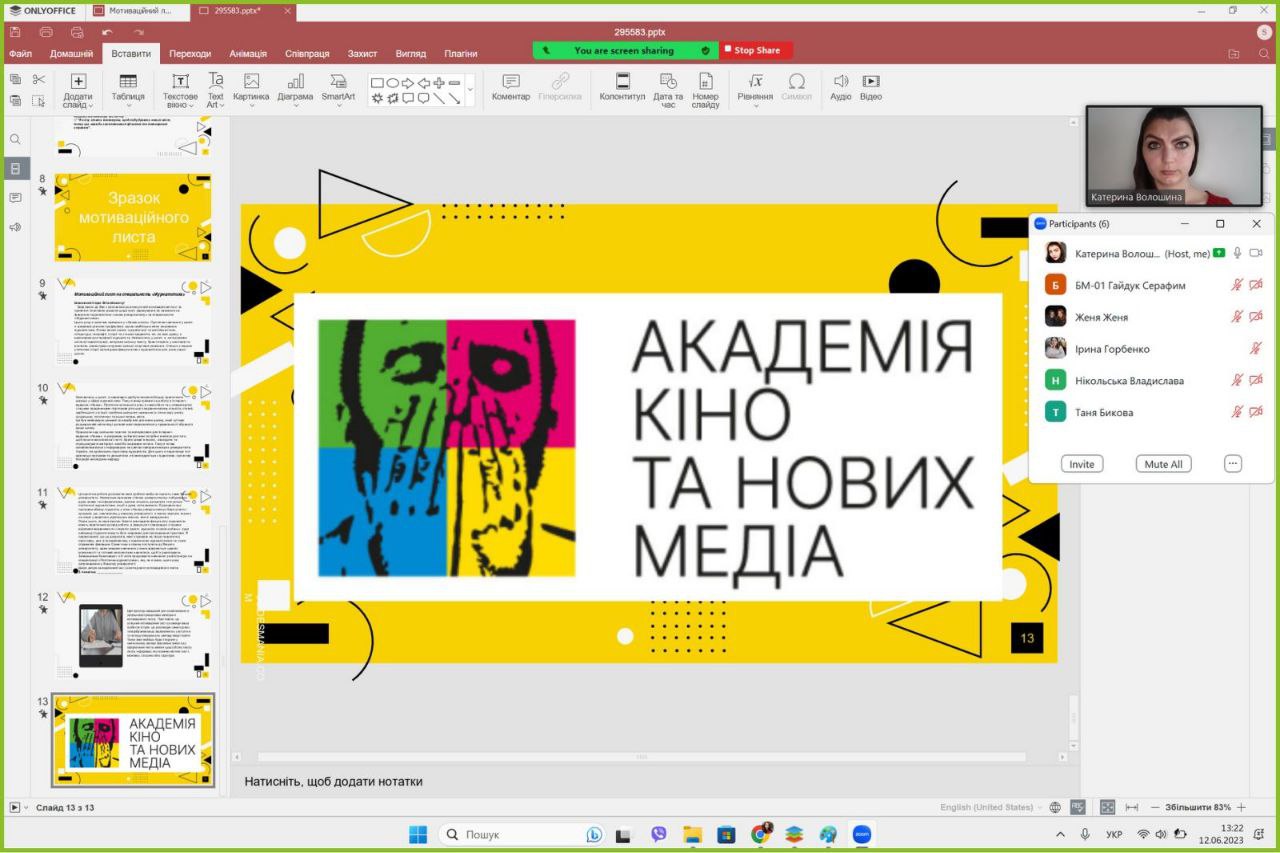This screenshot has height=853, width=1280.
Task: Insert a picture with the Картинка icon
Action: tap(251, 90)
